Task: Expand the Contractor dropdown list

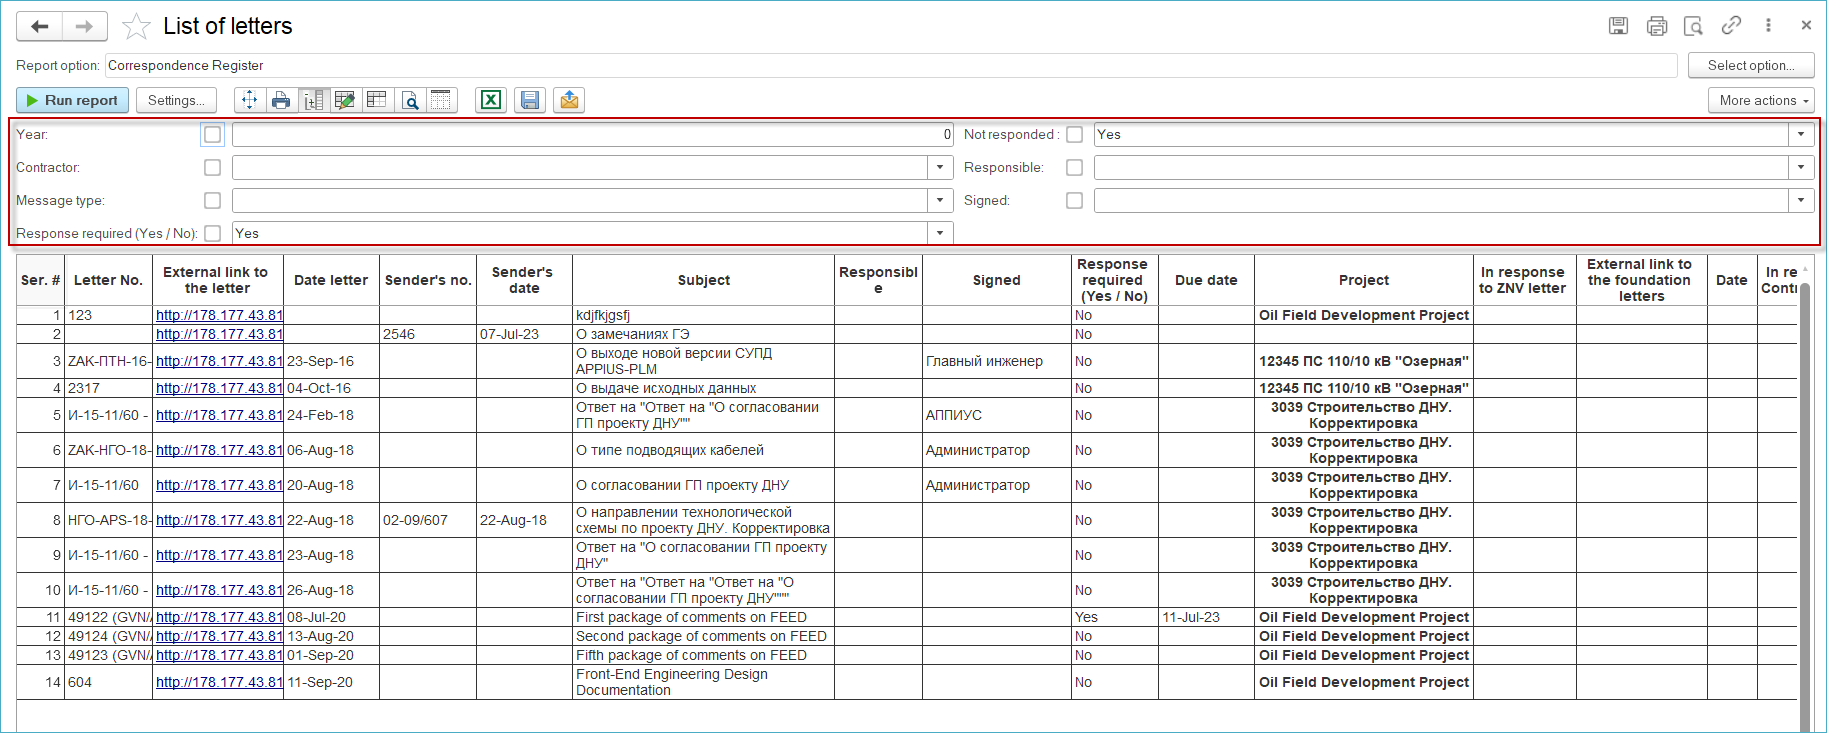Action: point(940,167)
